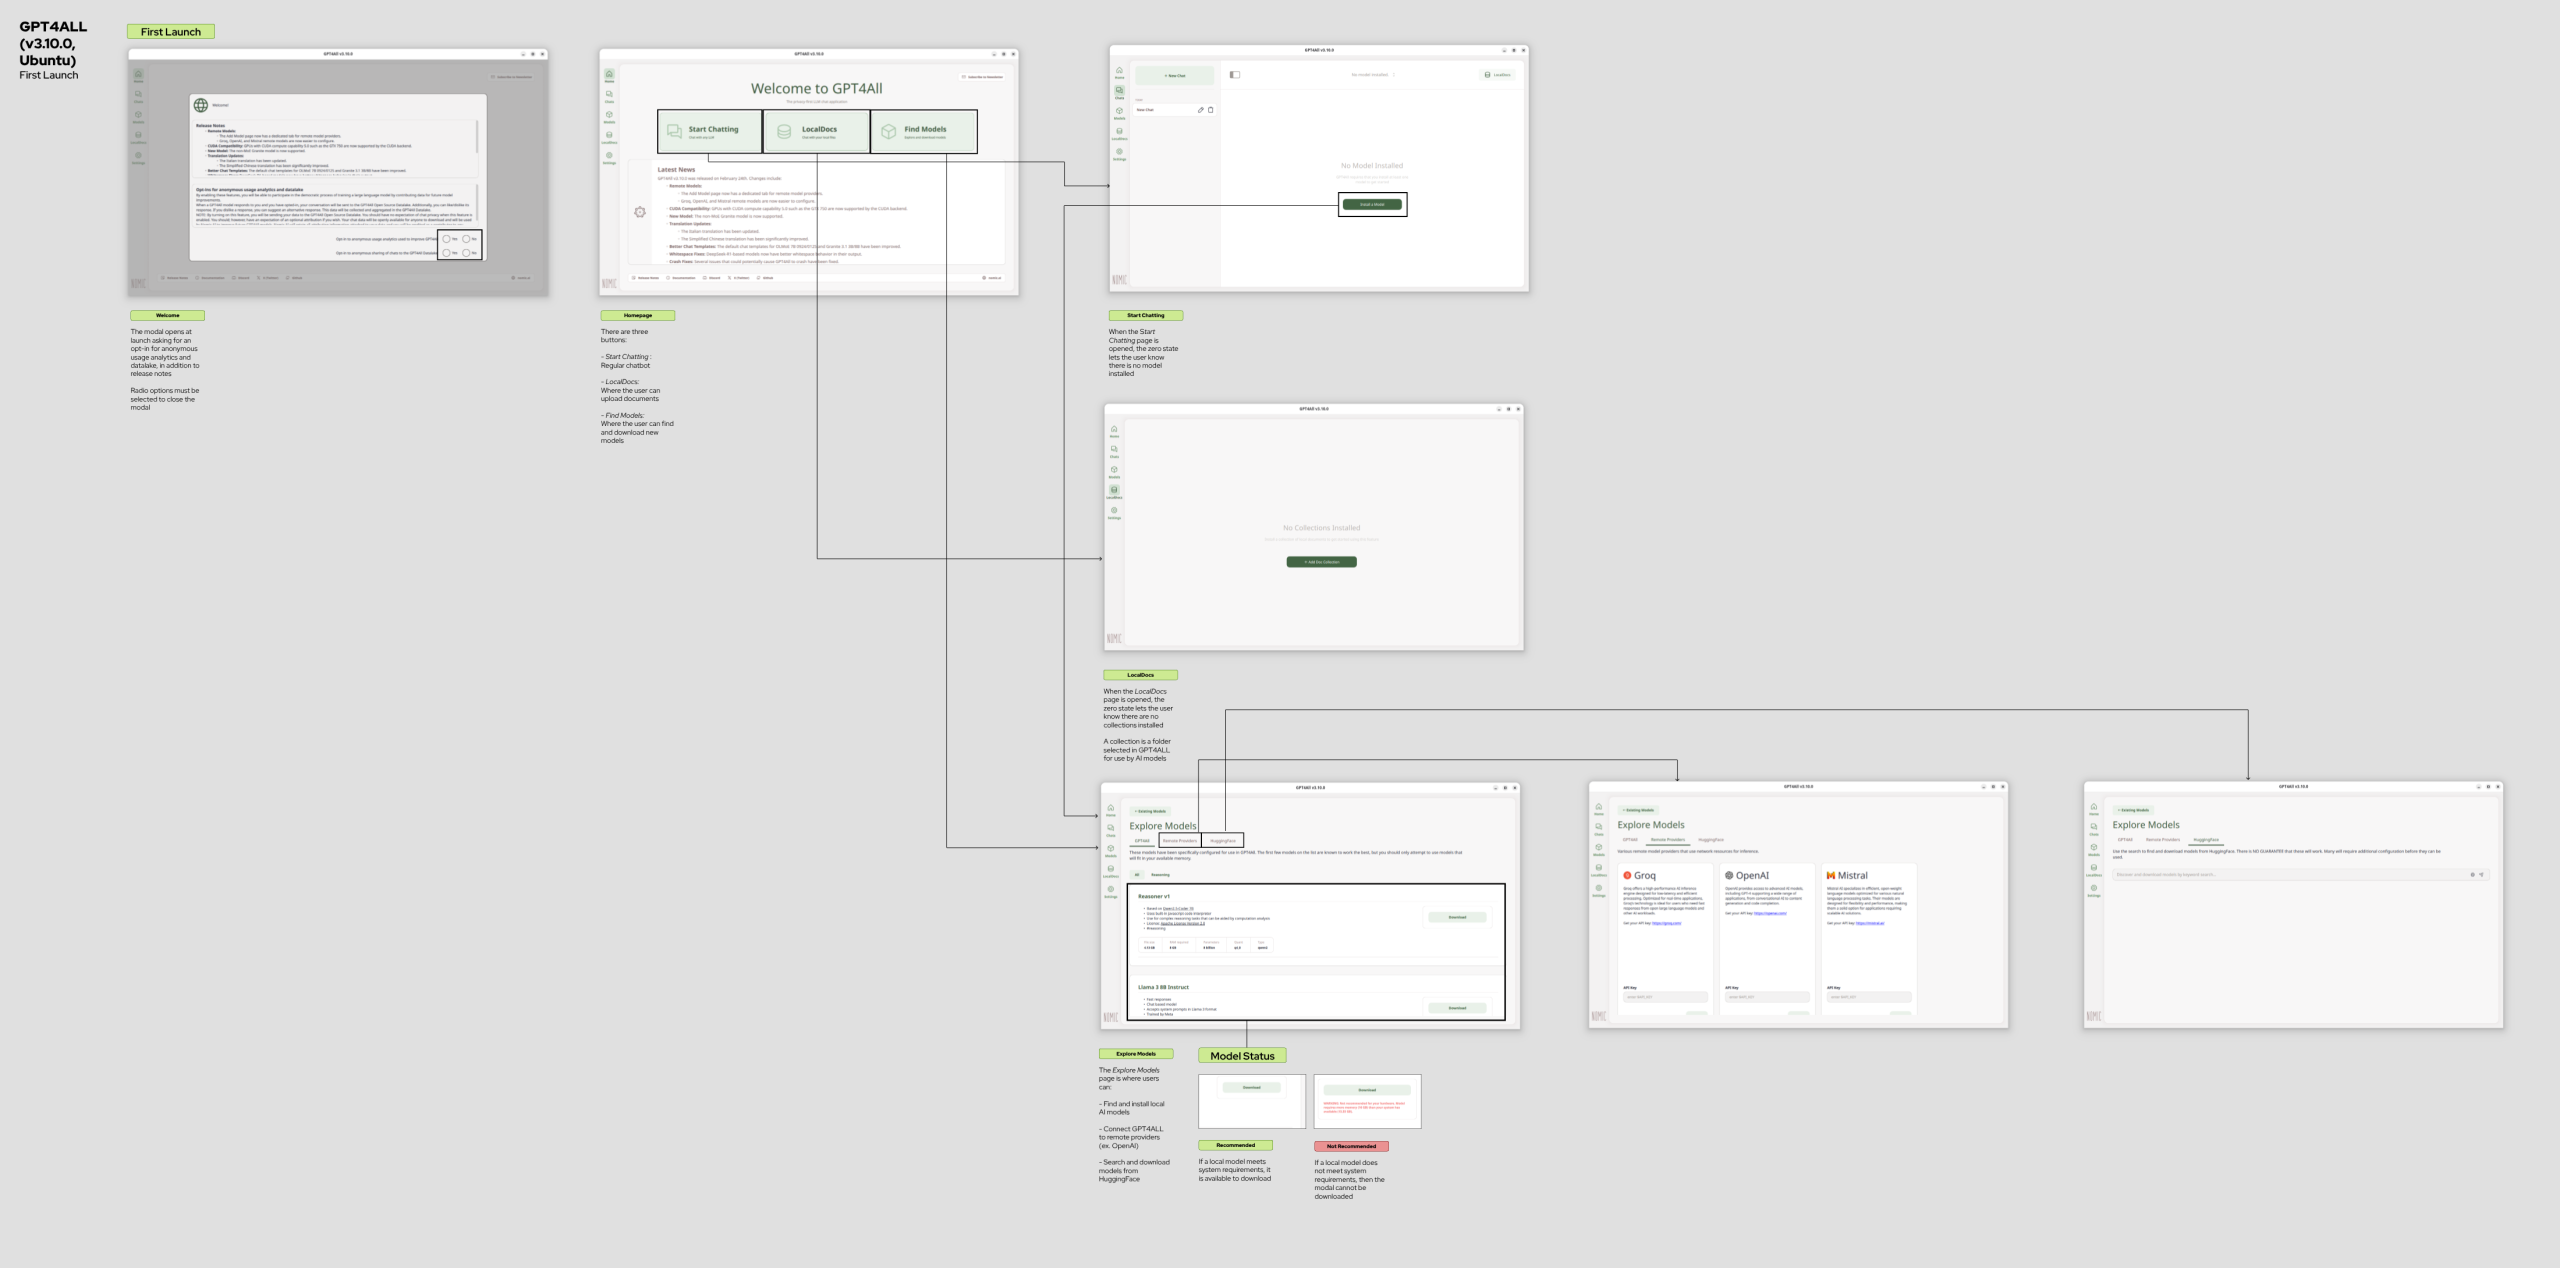Image resolution: width=2560 pixels, height=1268 pixels.
Task: Click the LocalDocs tile on the Homepage
Action: pyautogui.click(x=817, y=131)
